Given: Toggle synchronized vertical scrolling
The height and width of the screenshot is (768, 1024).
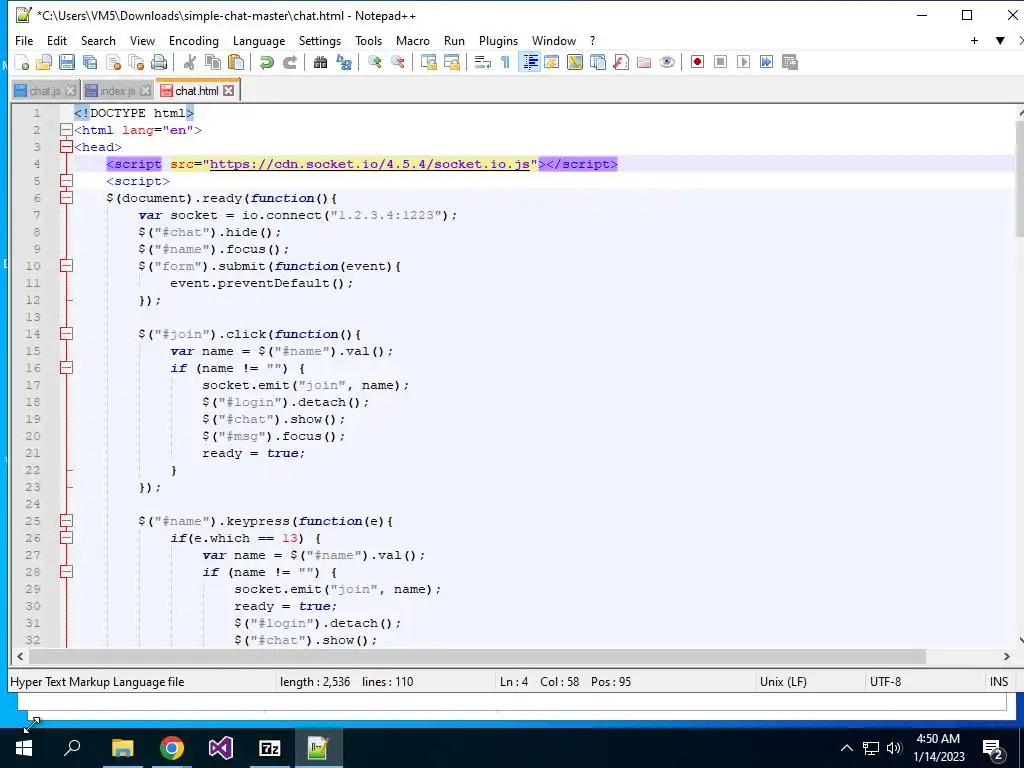Looking at the screenshot, I should click(428, 62).
